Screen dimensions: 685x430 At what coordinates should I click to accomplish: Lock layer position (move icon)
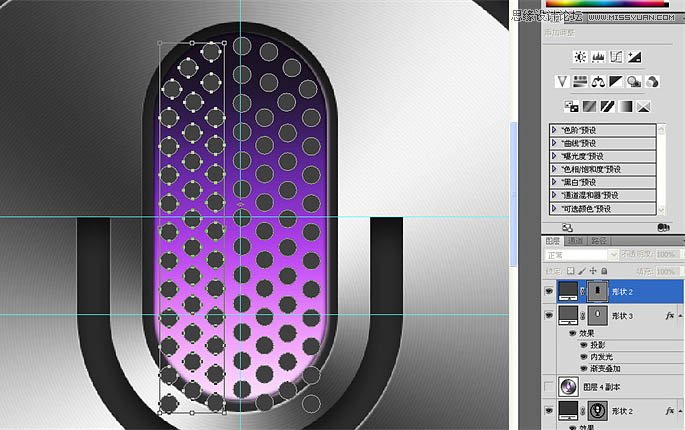pos(593,271)
